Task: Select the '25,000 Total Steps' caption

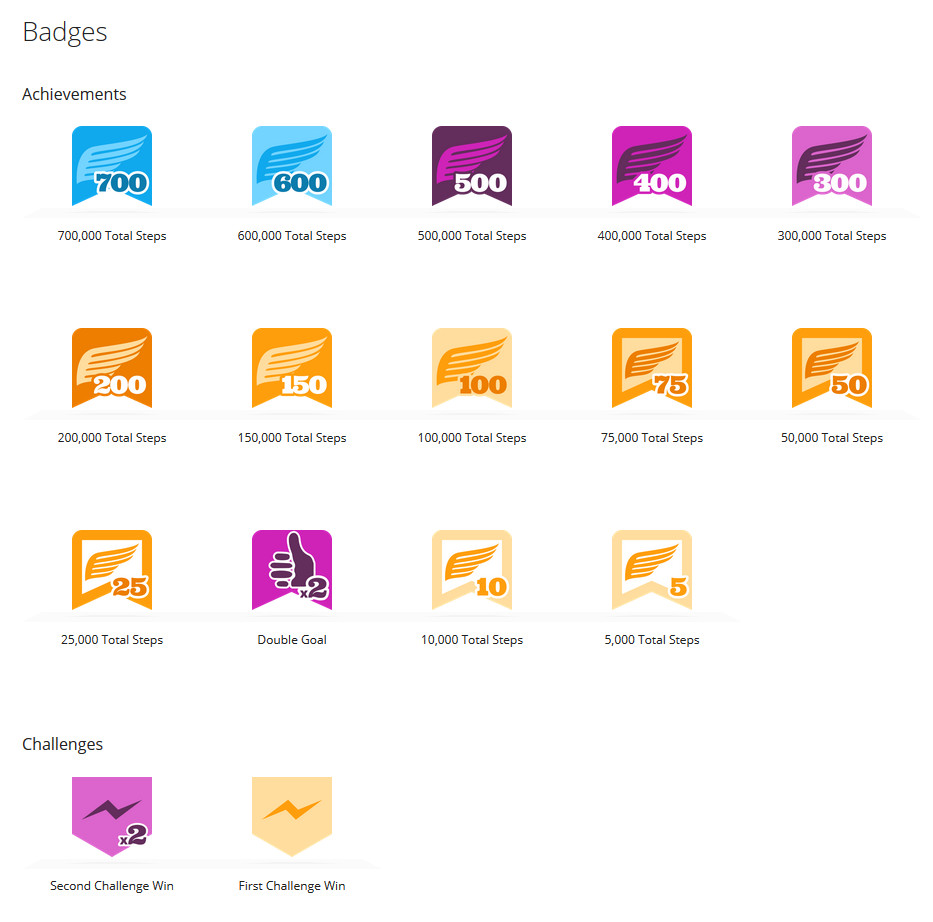Action: pyautogui.click(x=112, y=640)
